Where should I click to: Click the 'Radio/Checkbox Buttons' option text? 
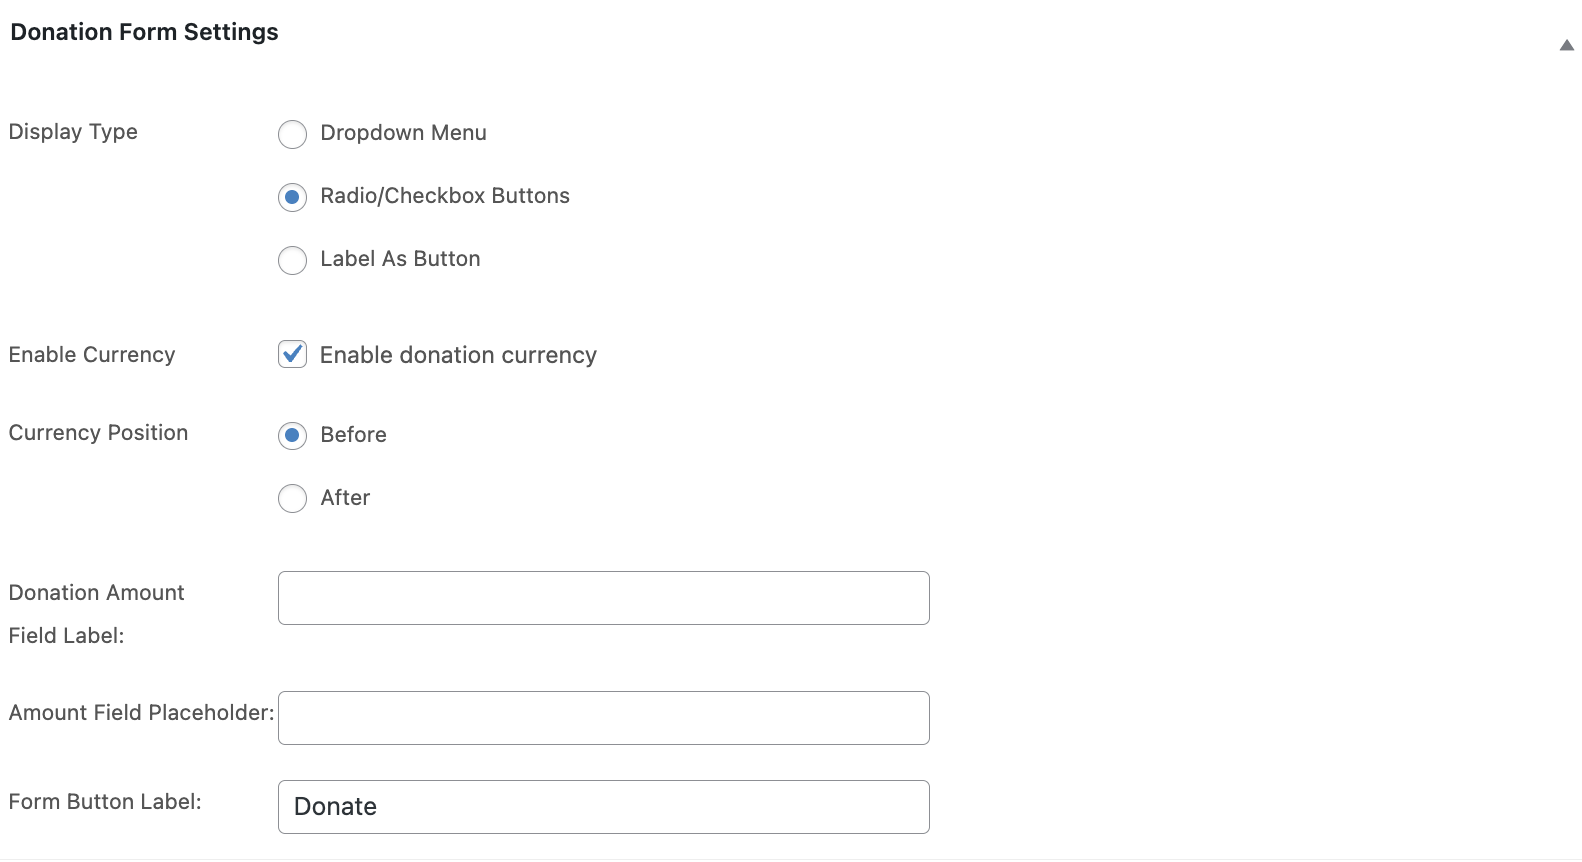pyautogui.click(x=445, y=196)
